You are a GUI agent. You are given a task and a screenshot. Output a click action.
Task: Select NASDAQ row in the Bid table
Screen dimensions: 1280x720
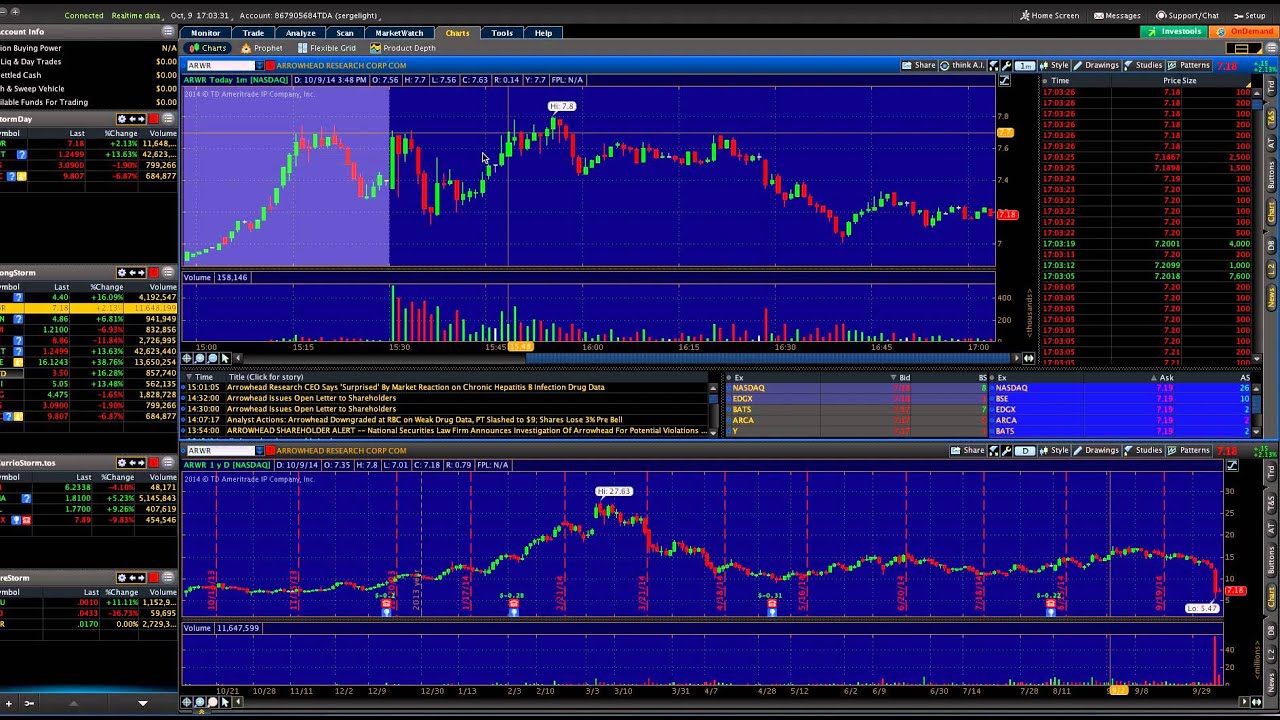point(858,388)
